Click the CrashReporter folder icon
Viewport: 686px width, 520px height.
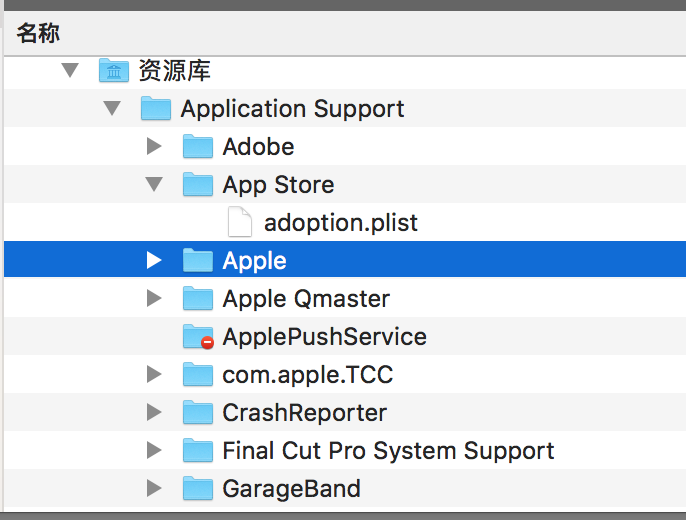click(x=198, y=412)
